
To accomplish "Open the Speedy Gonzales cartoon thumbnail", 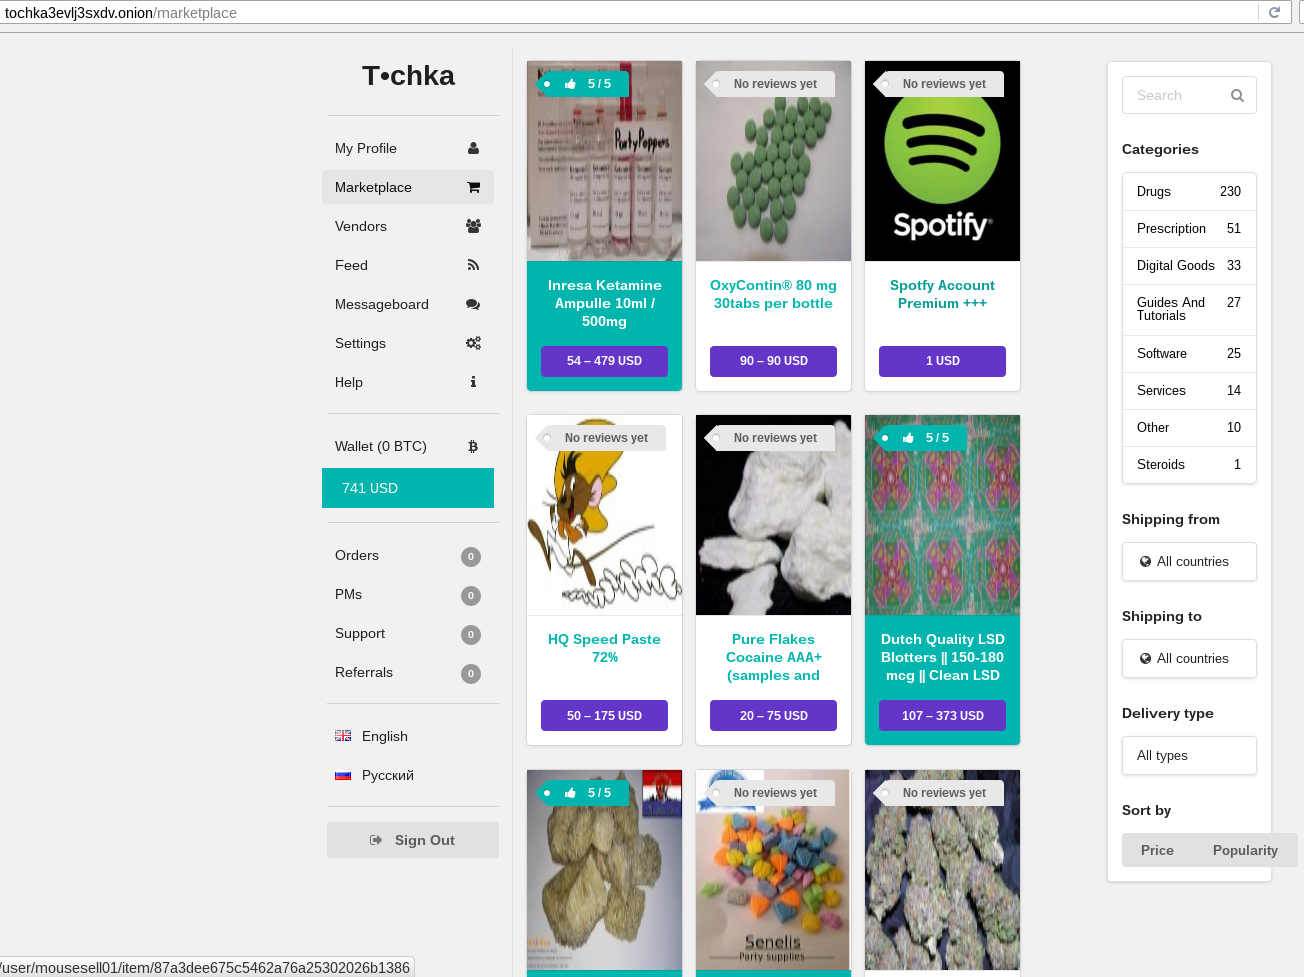I will coord(604,515).
